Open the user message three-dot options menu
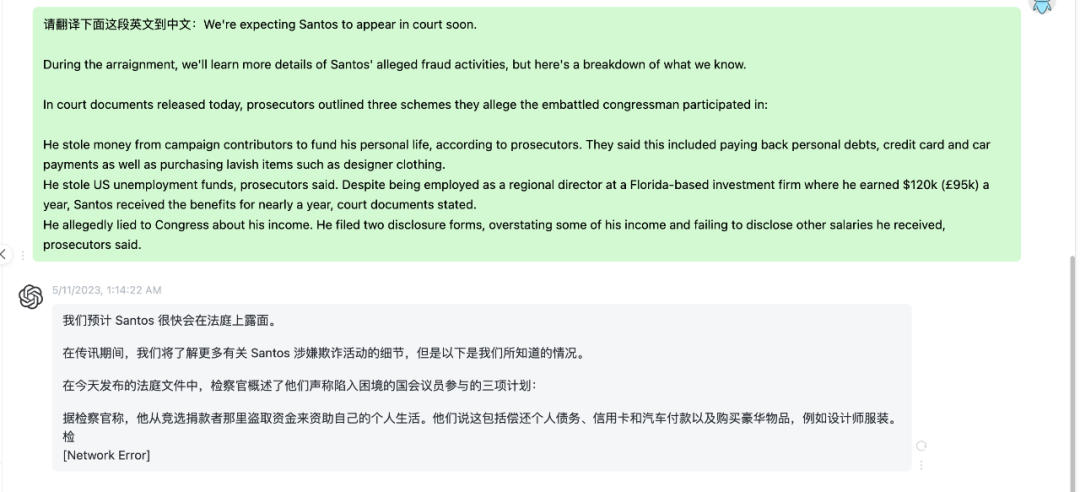This screenshot has width=1080, height=492. click(23, 256)
